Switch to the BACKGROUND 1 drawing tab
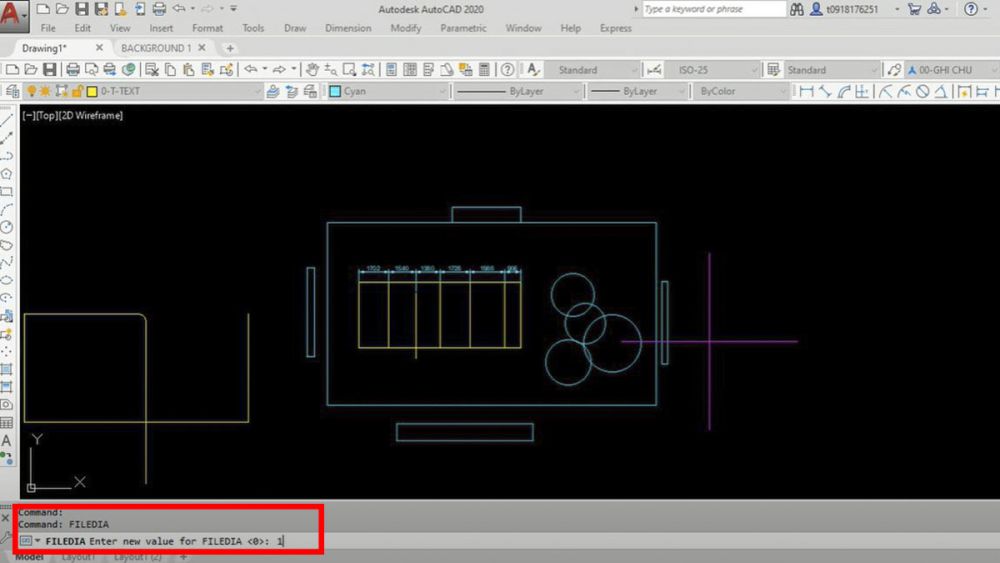Screen dimensions: 1000x563 [156, 48]
